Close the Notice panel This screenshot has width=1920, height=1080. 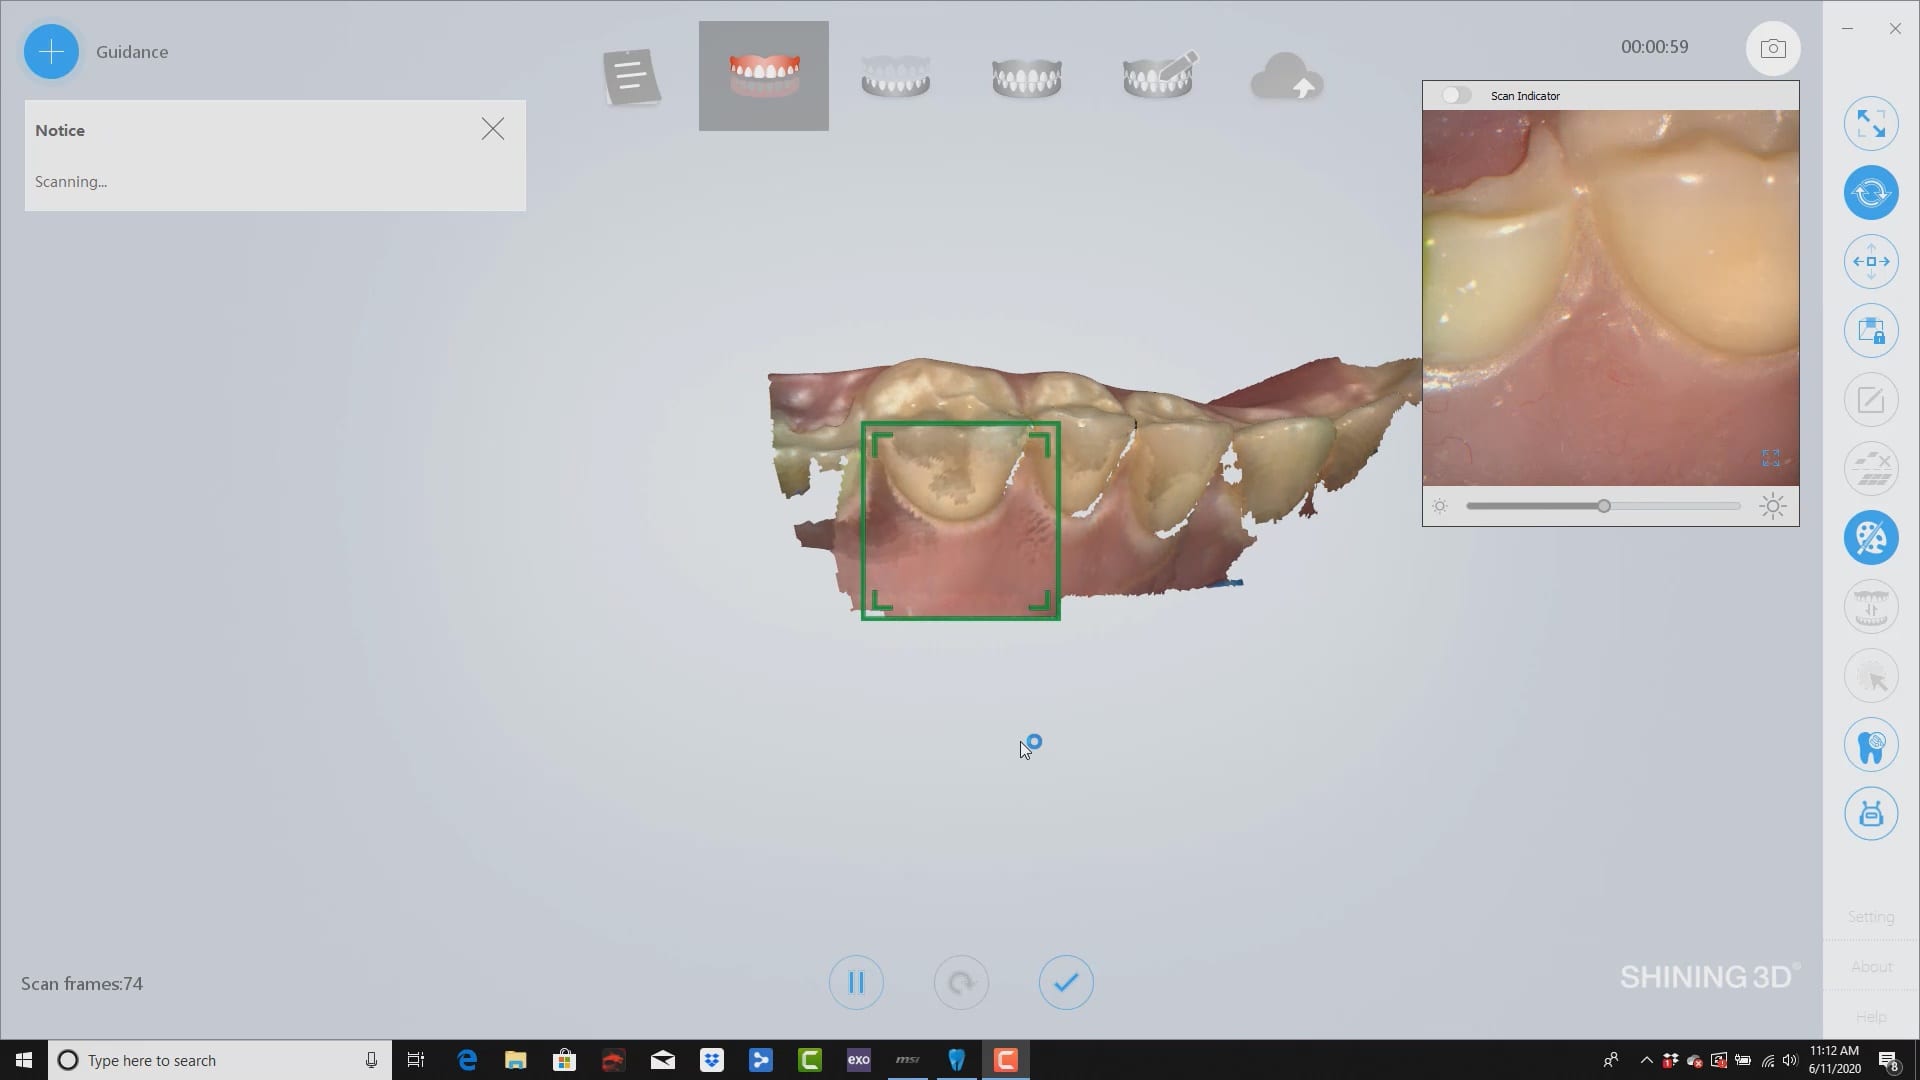(x=492, y=129)
